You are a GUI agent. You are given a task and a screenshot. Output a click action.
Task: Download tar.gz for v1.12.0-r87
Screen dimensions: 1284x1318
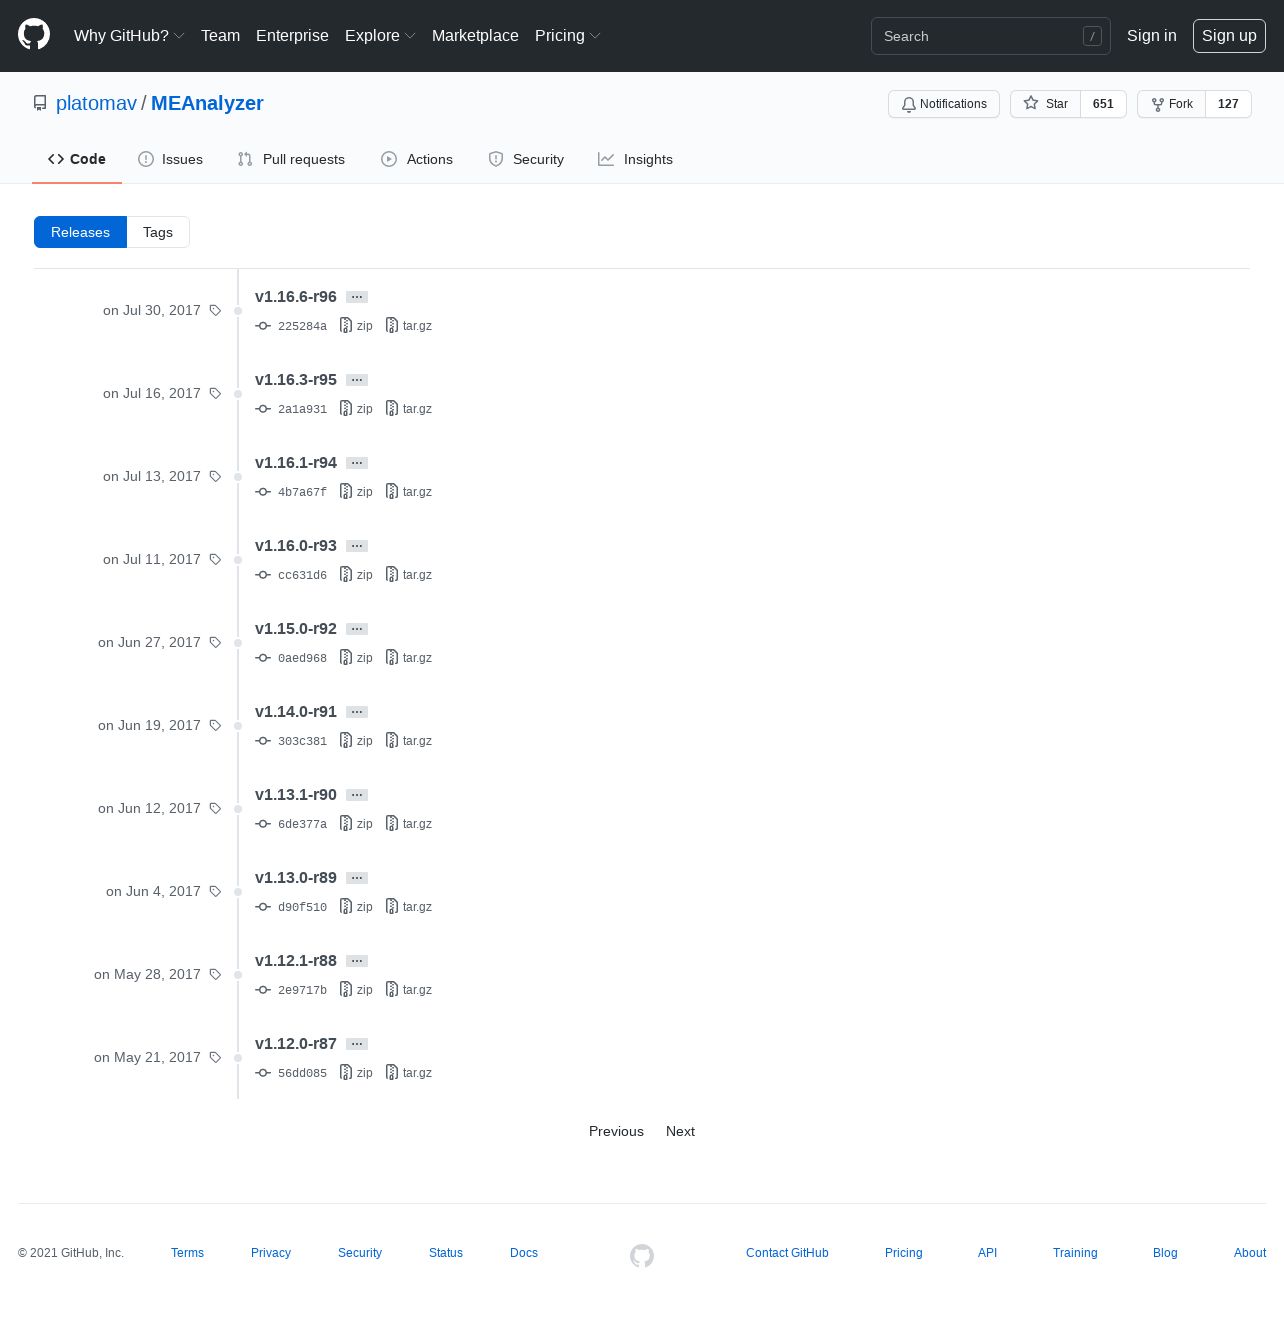pos(409,1073)
